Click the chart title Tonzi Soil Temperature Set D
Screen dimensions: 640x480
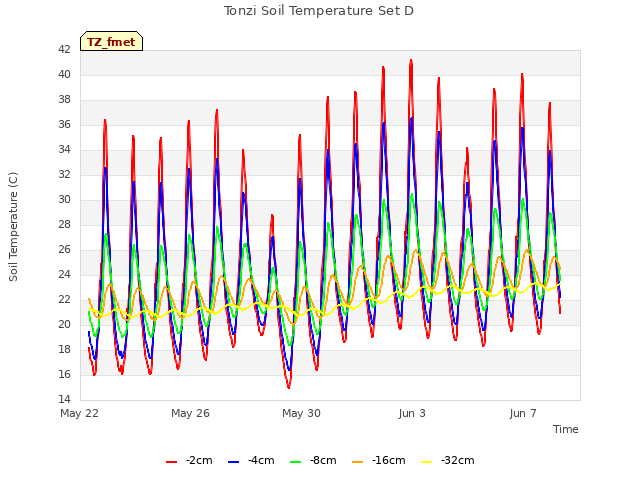tap(319, 11)
